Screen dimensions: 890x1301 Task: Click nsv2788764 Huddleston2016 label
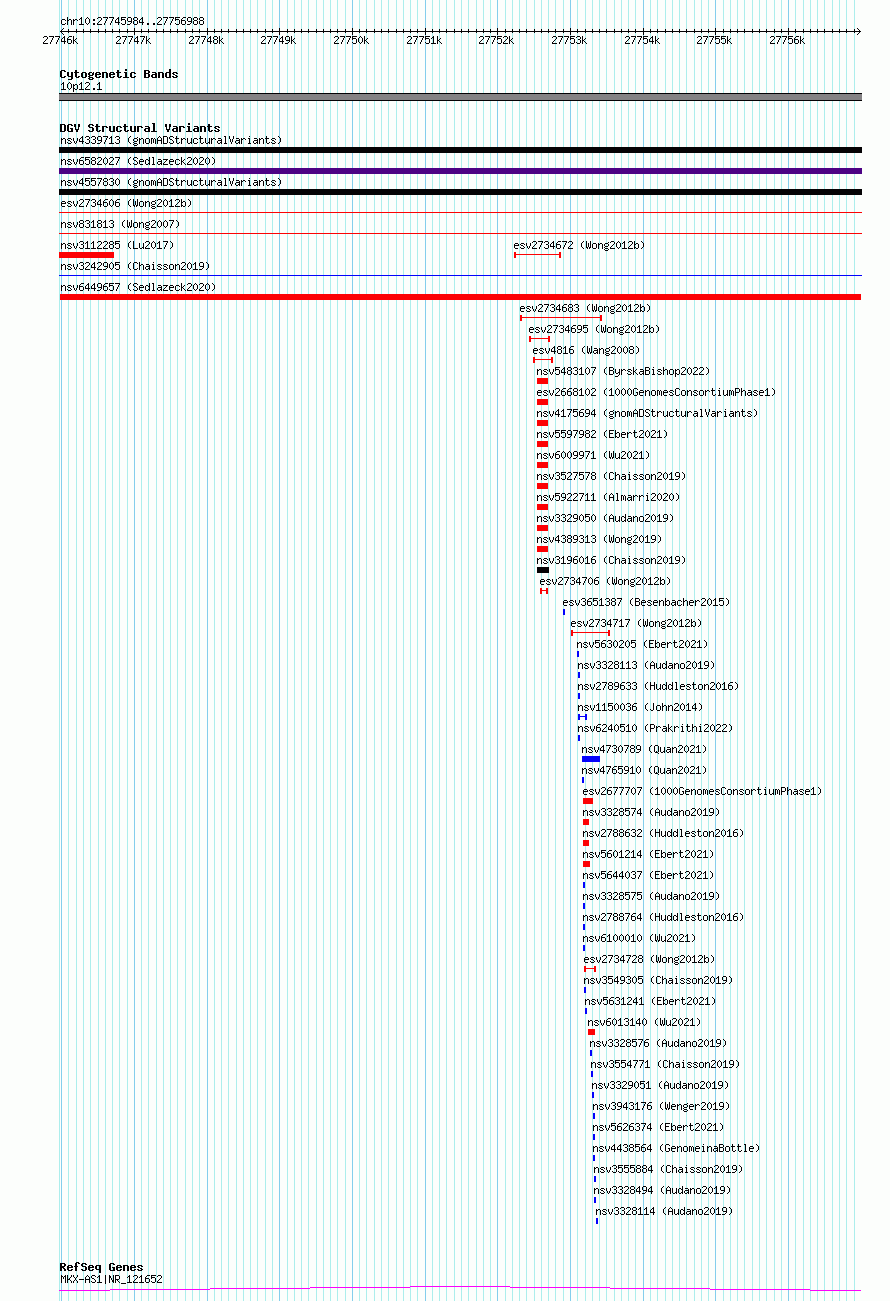tap(663, 917)
